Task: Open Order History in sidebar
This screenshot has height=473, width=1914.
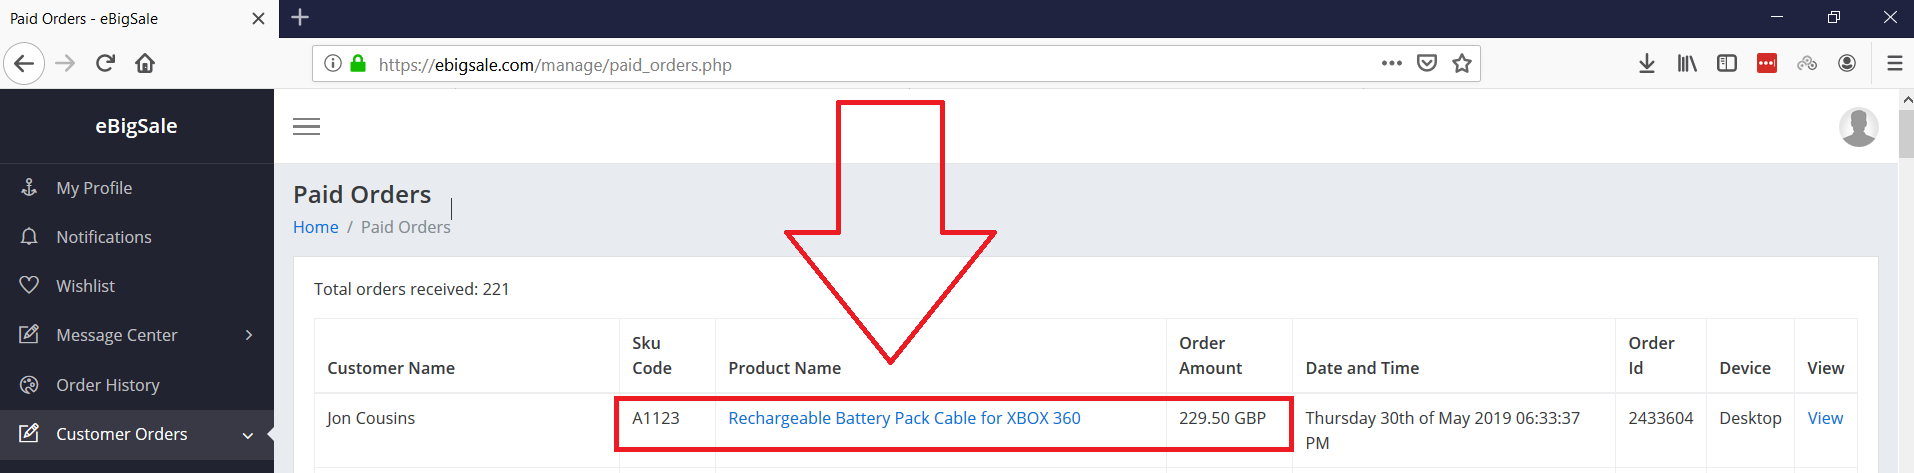Action: [x=107, y=385]
